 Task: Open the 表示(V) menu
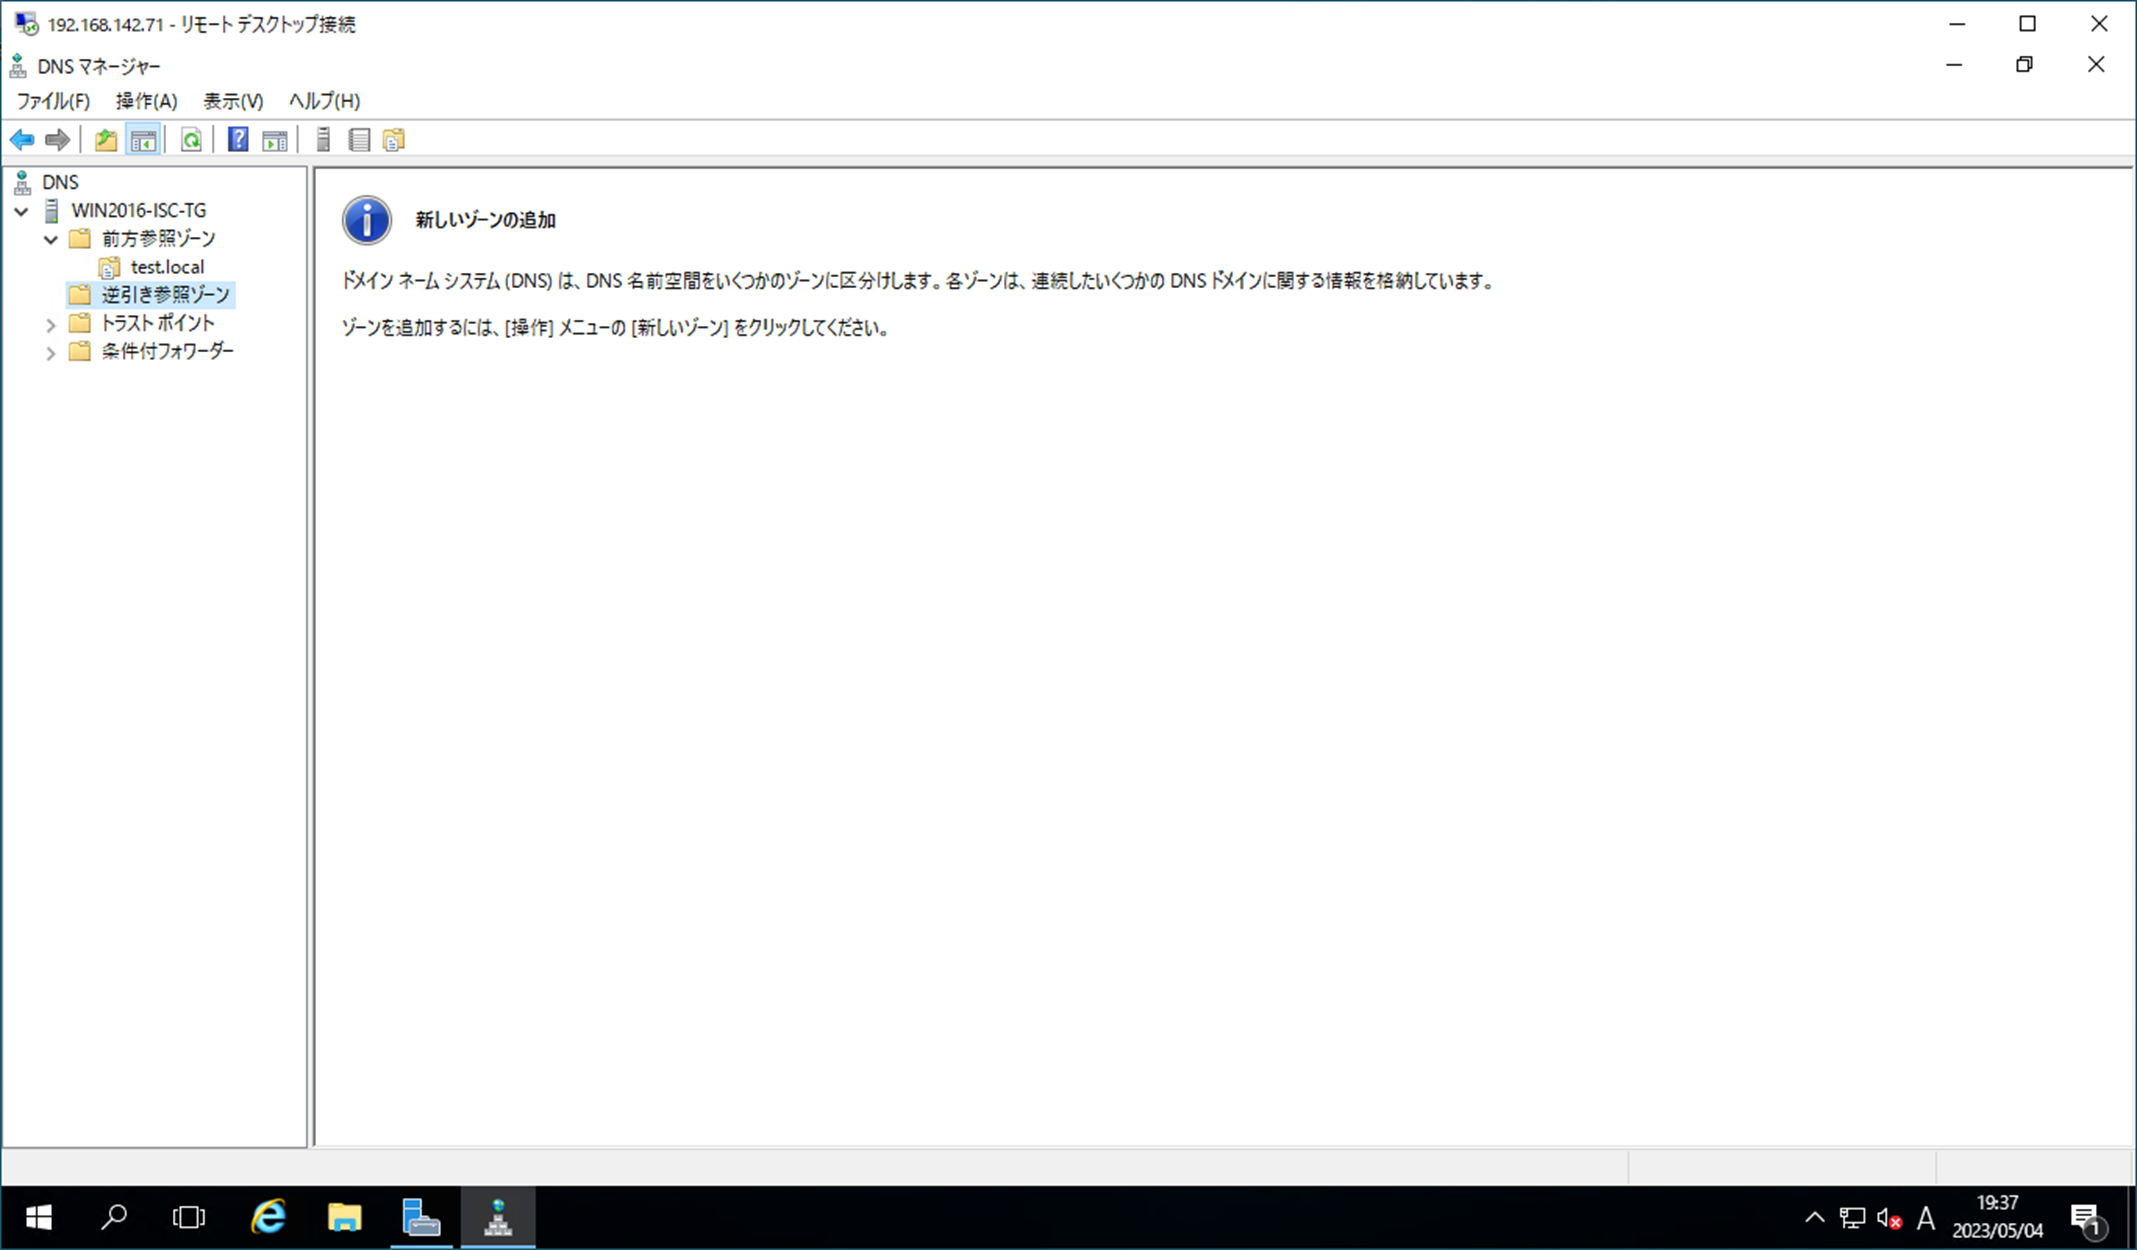233,101
